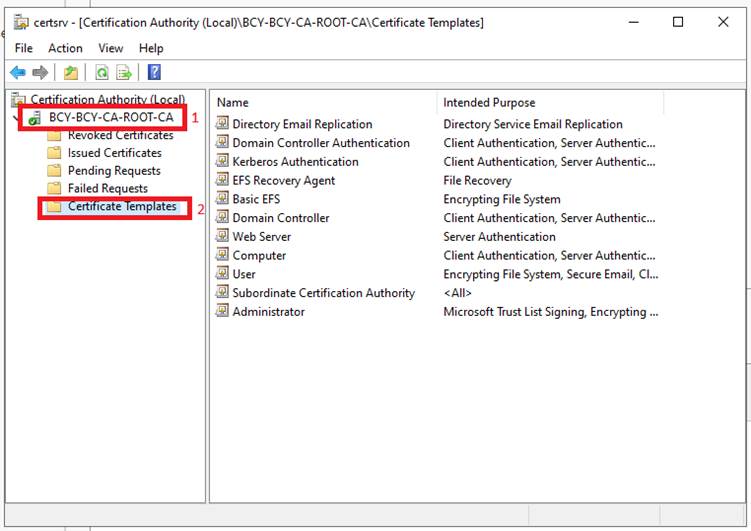Click the Web Server template icon
This screenshot has width=751, height=531.
[222, 236]
